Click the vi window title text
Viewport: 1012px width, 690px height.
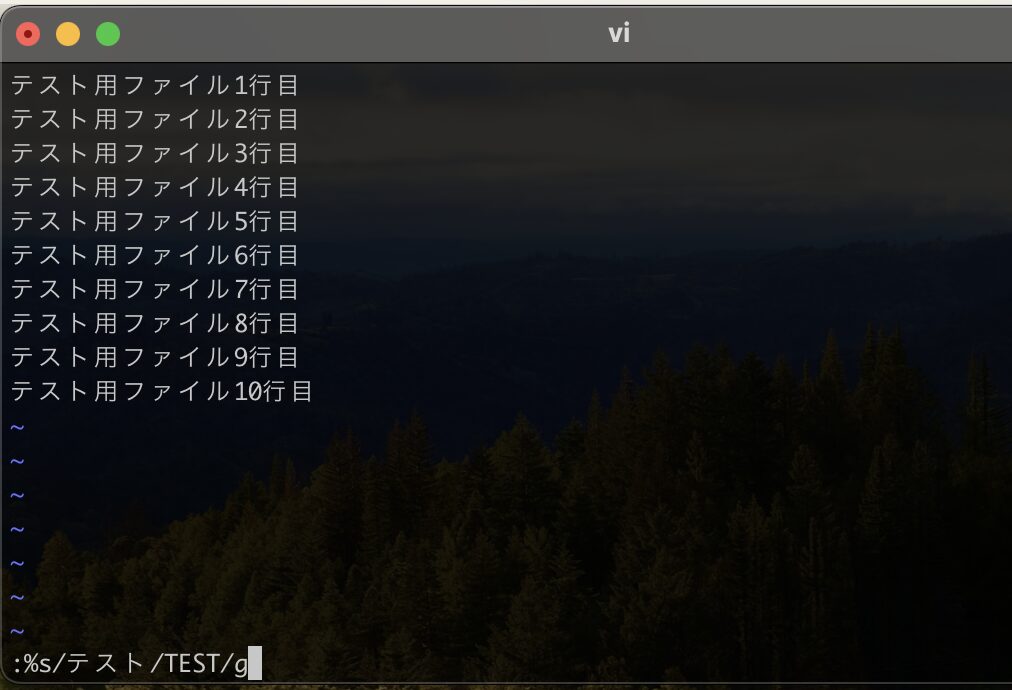point(619,33)
